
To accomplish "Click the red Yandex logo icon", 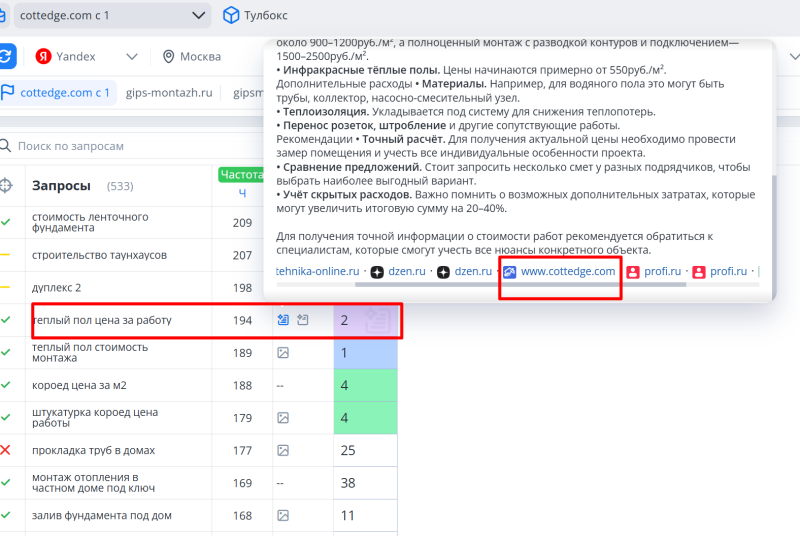I will click(43, 56).
